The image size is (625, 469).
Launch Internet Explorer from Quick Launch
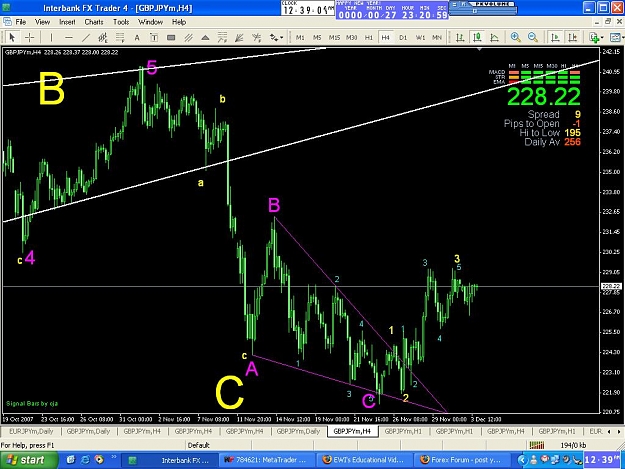85,460
